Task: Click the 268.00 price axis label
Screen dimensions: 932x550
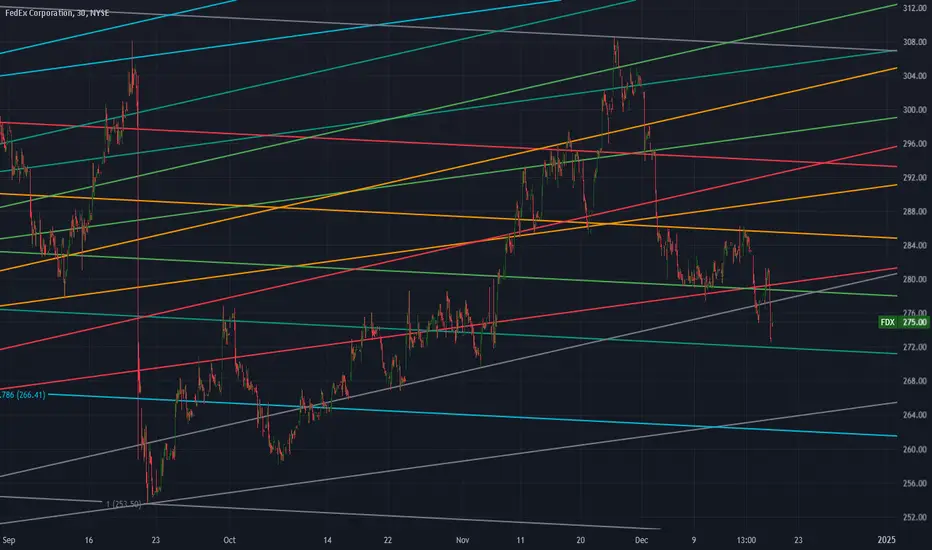Action: [x=915, y=381]
